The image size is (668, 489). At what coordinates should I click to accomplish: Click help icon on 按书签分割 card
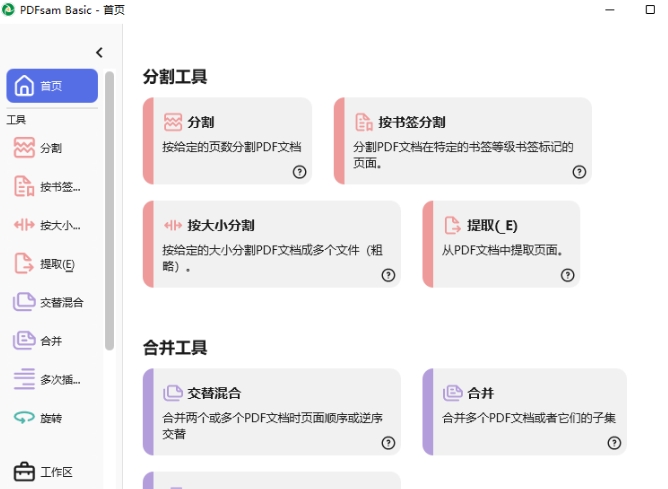tap(579, 172)
